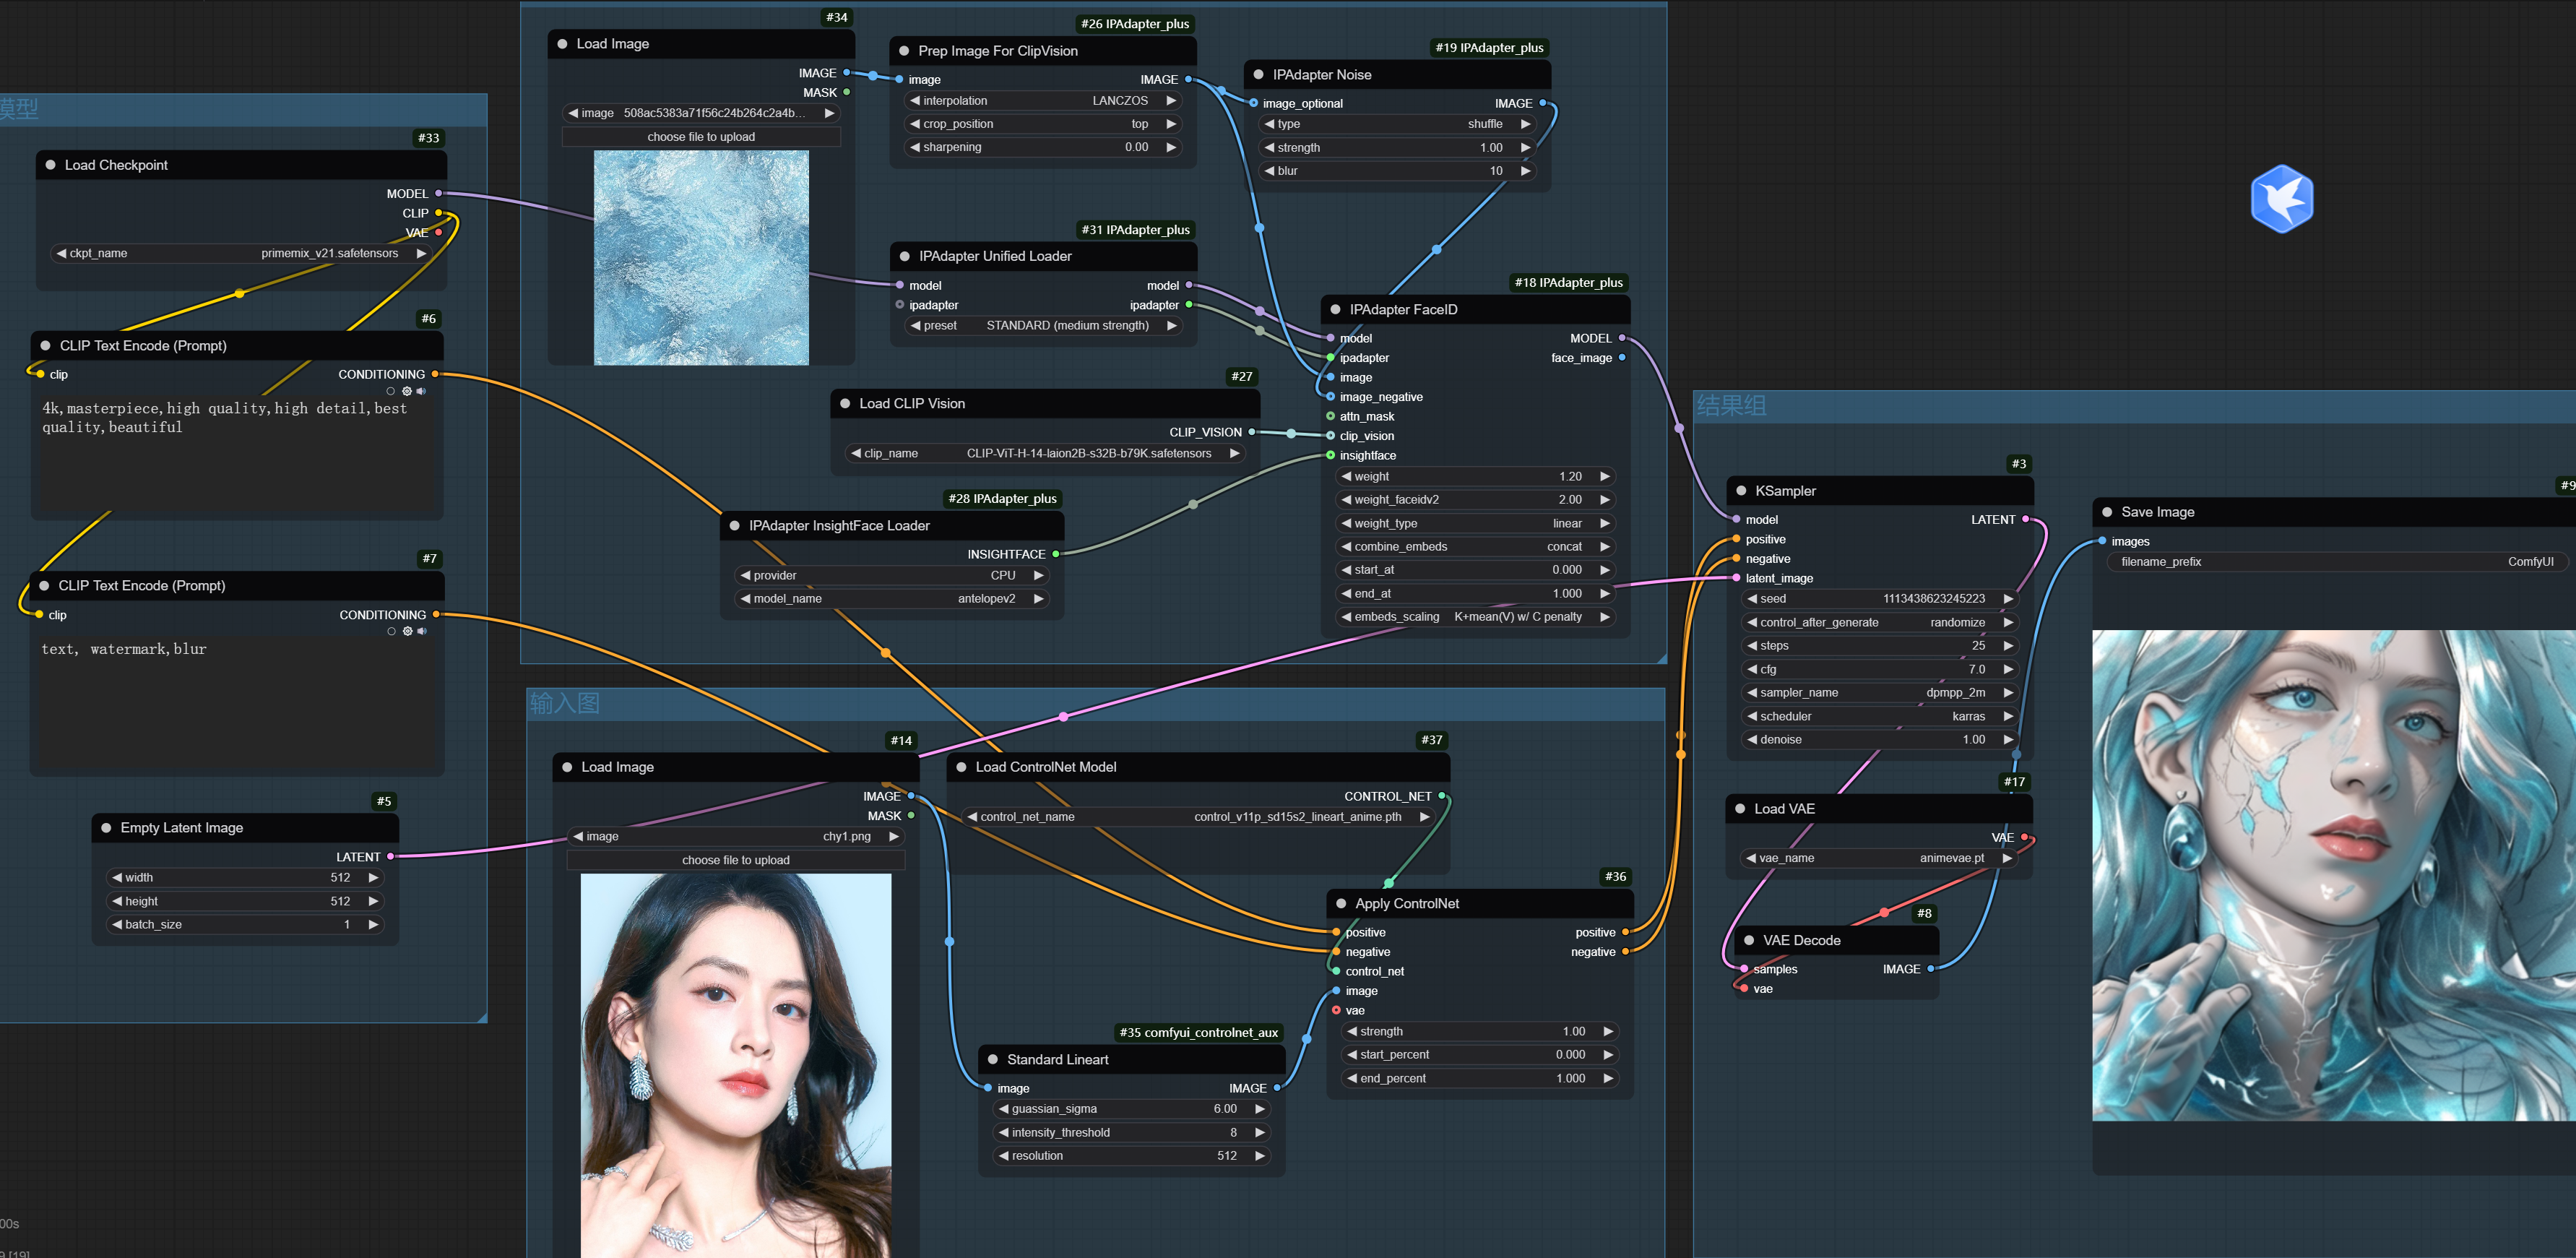Open the crop_position top combo
The height and width of the screenshot is (1258, 2576).
click(1043, 124)
